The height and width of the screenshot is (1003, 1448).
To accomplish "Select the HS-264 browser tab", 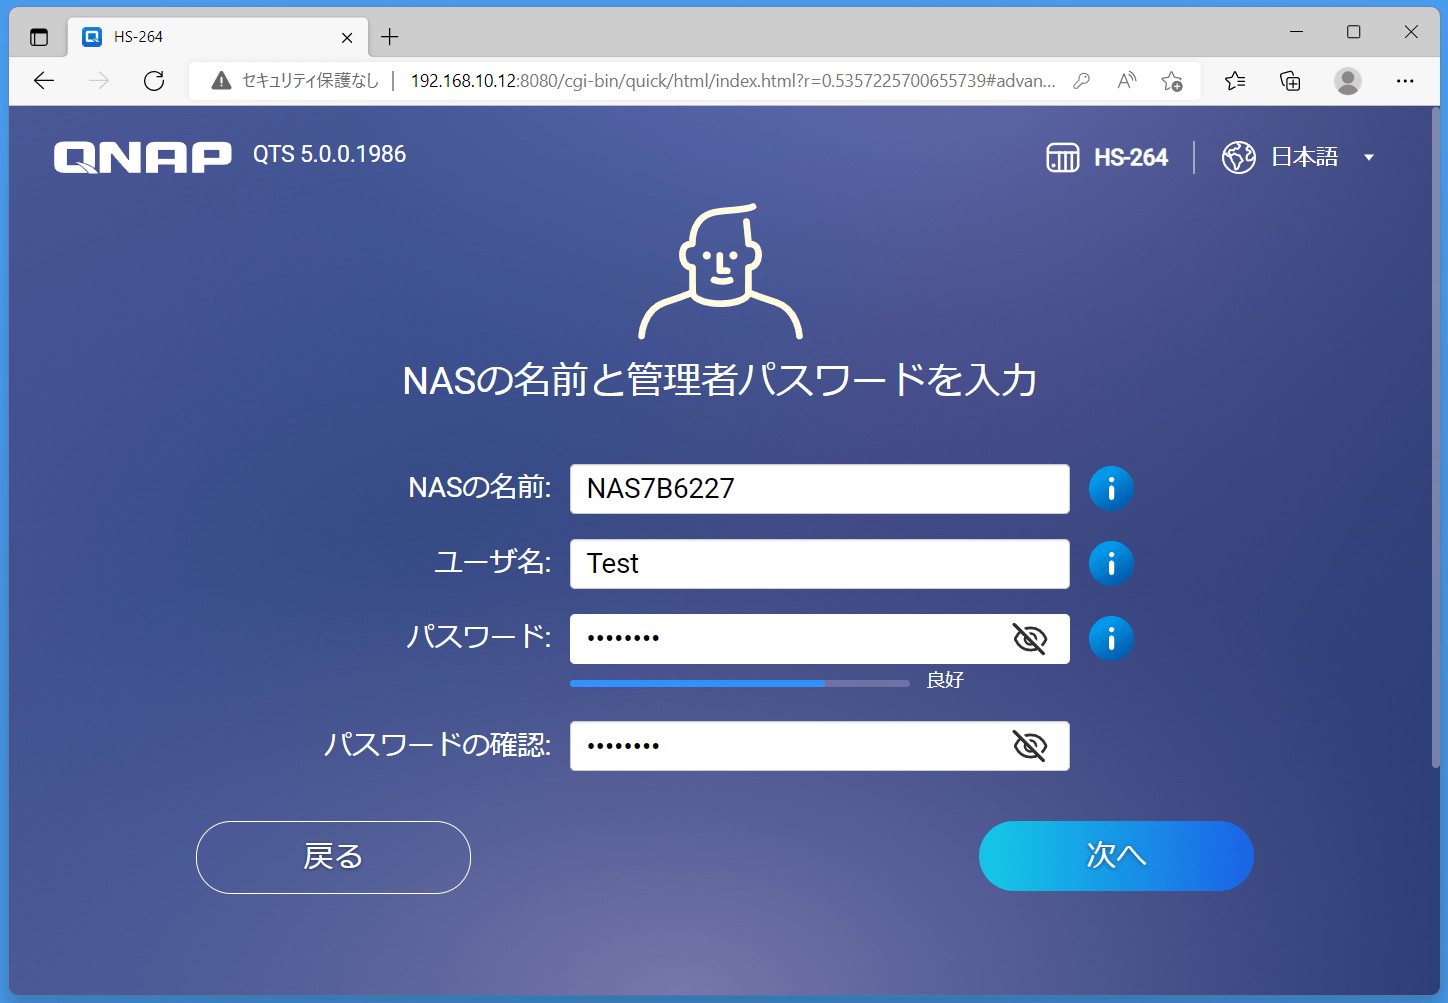I will (x=218, y=37).
